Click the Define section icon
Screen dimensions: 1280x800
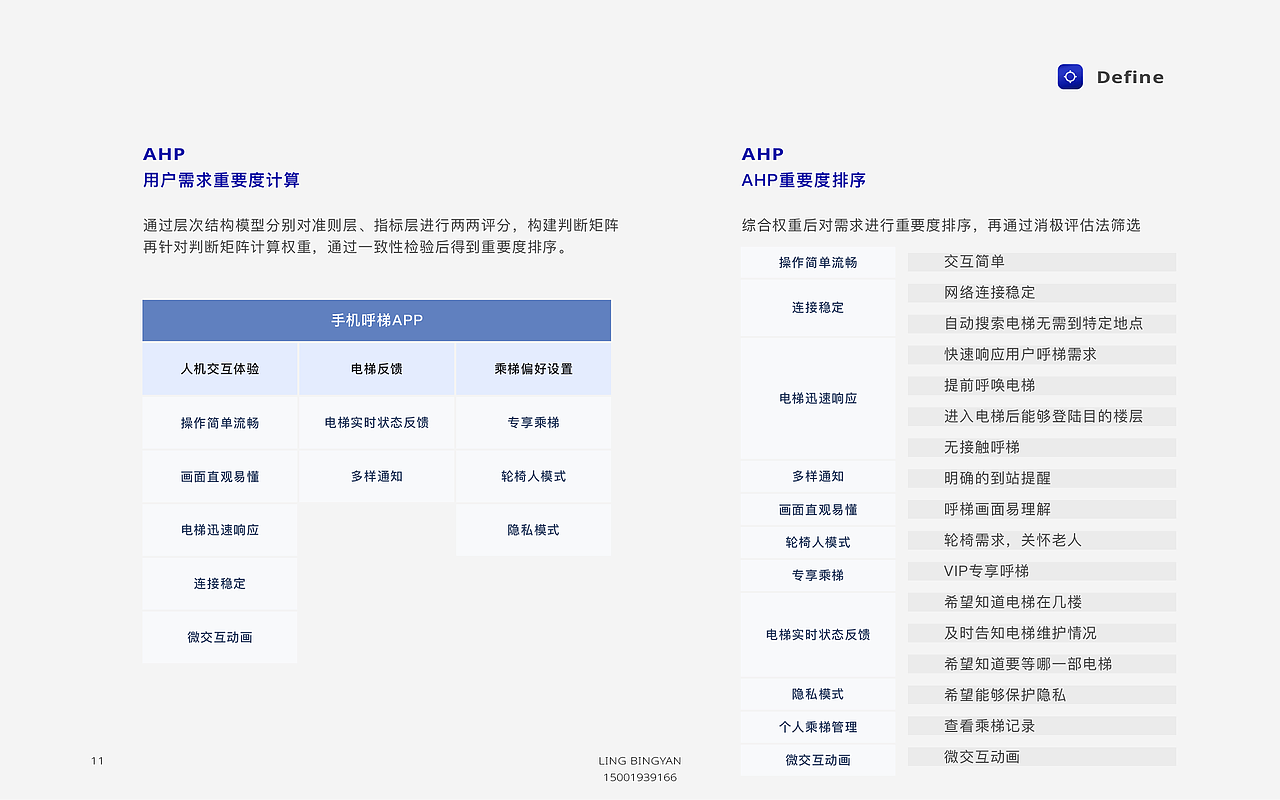[1070, 76]
